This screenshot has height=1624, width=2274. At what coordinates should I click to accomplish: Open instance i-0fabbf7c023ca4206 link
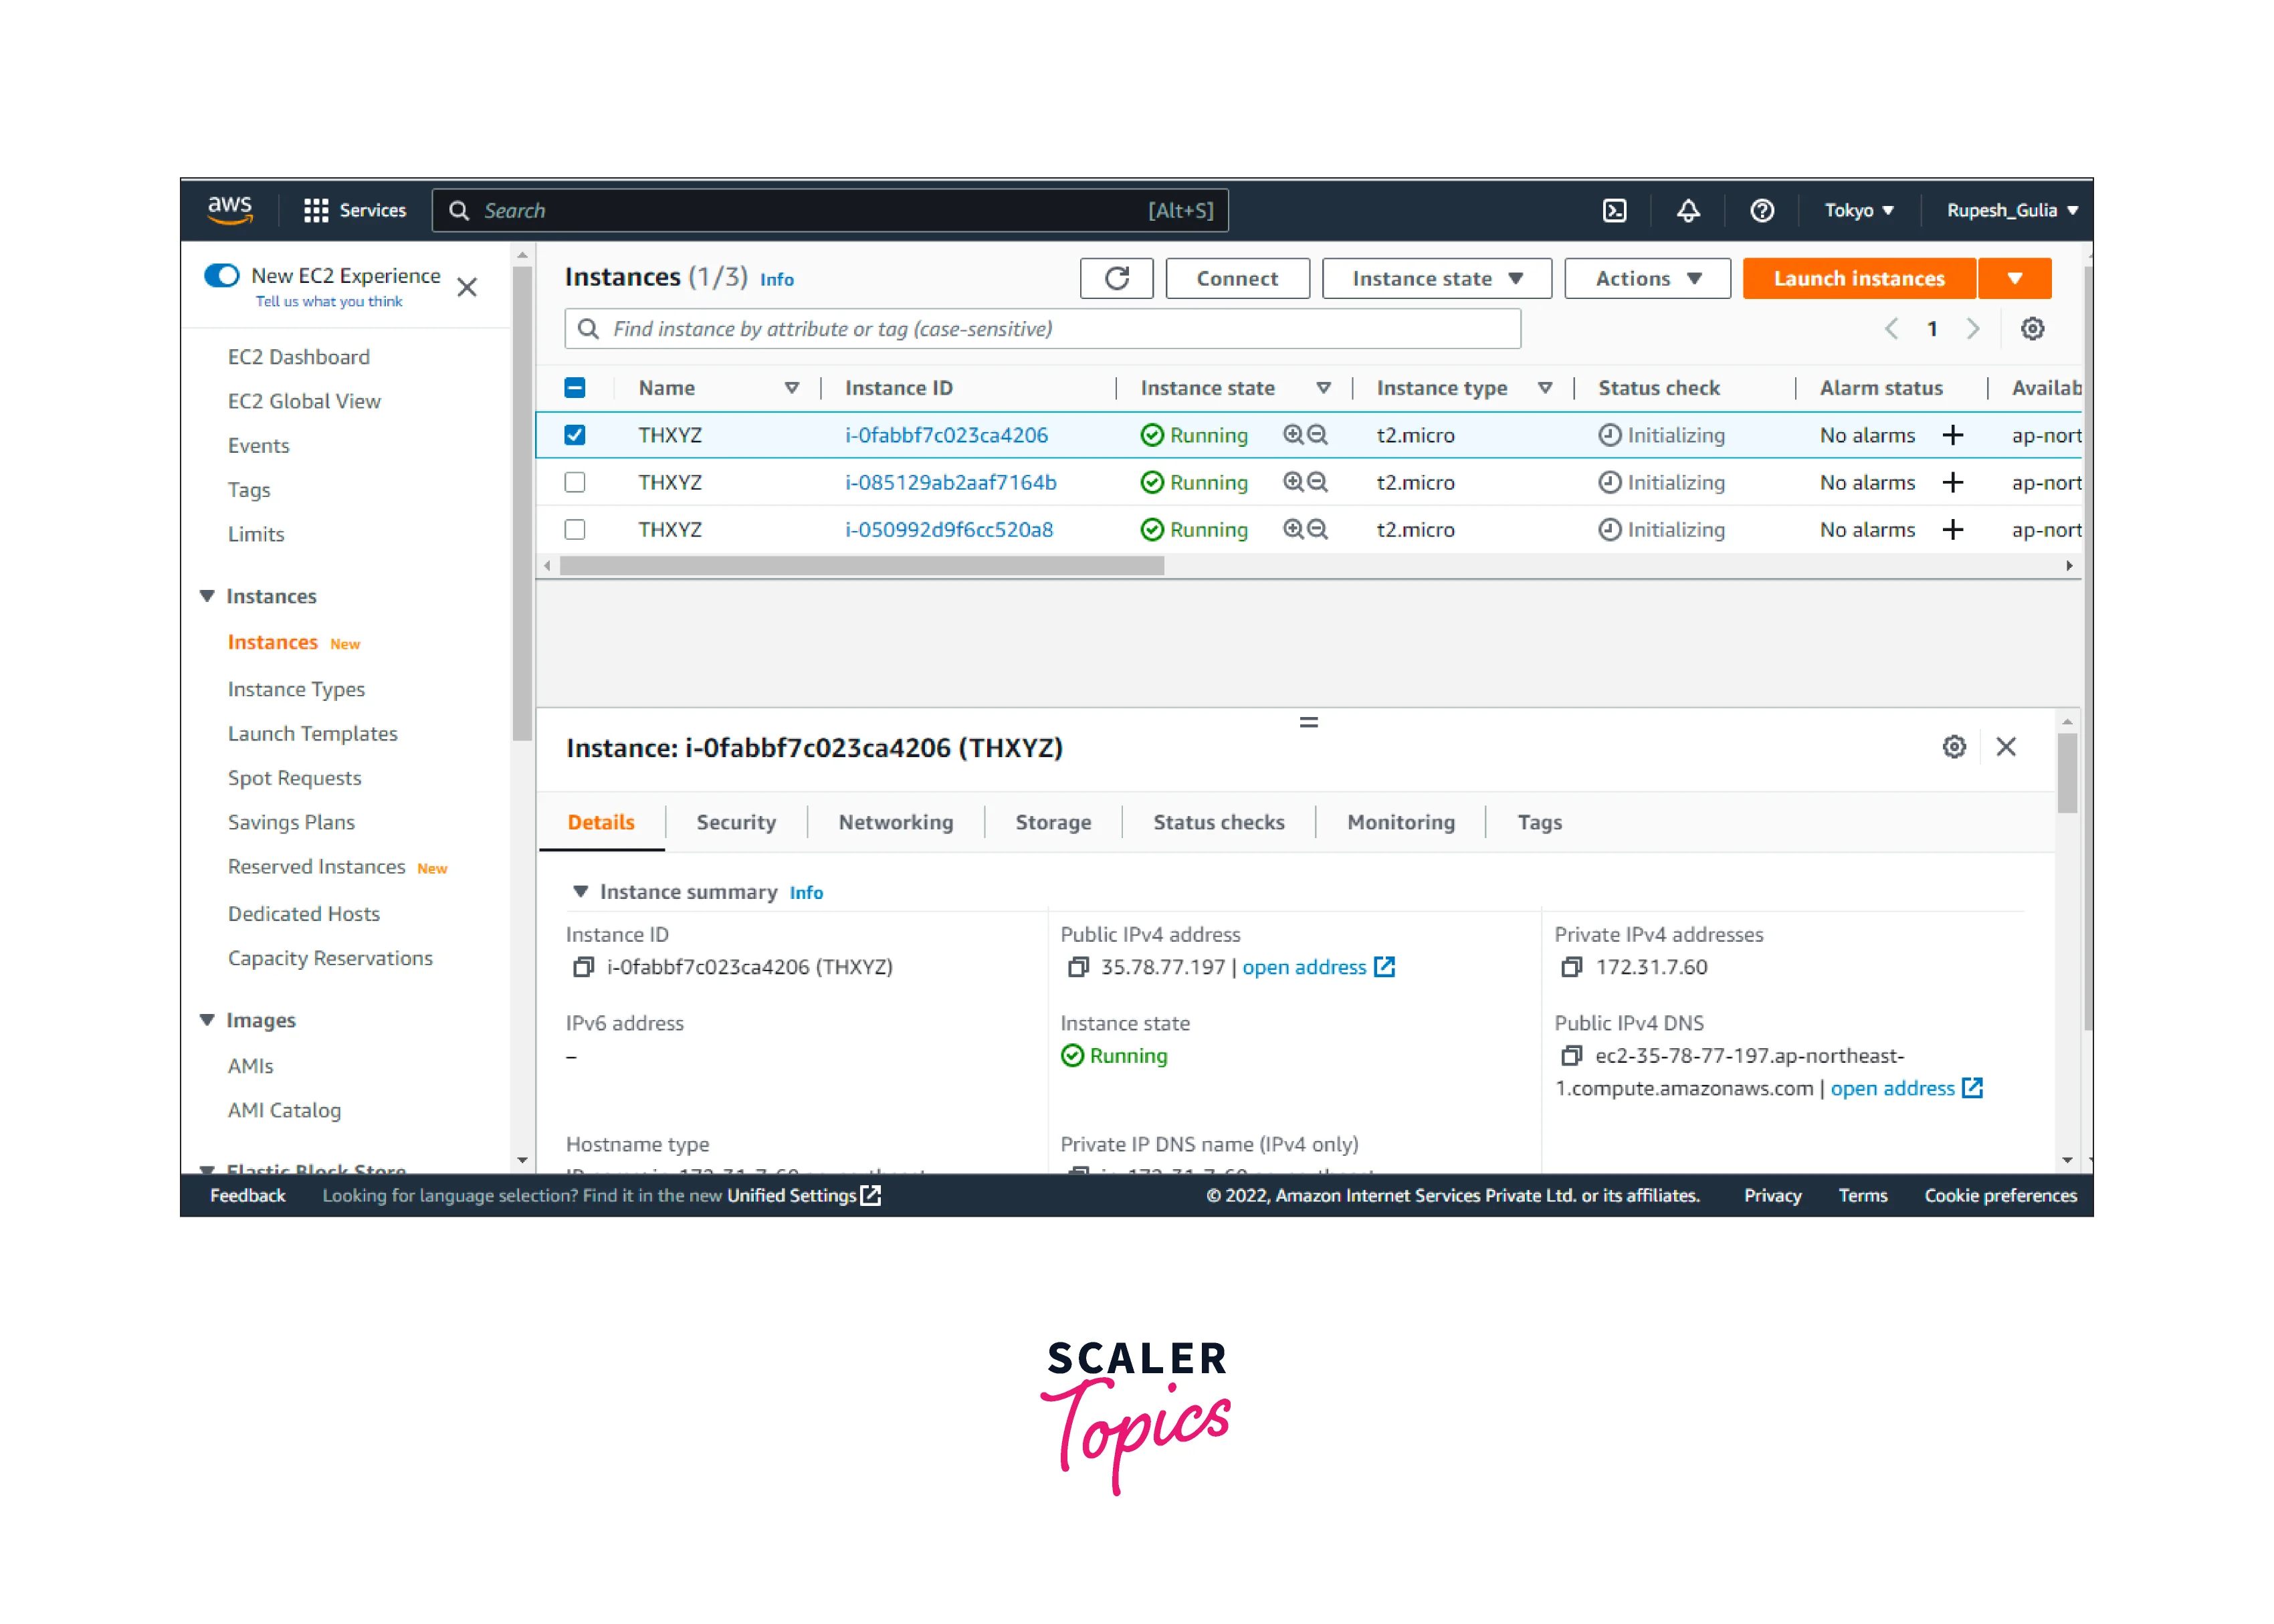[x=946, y=435]
